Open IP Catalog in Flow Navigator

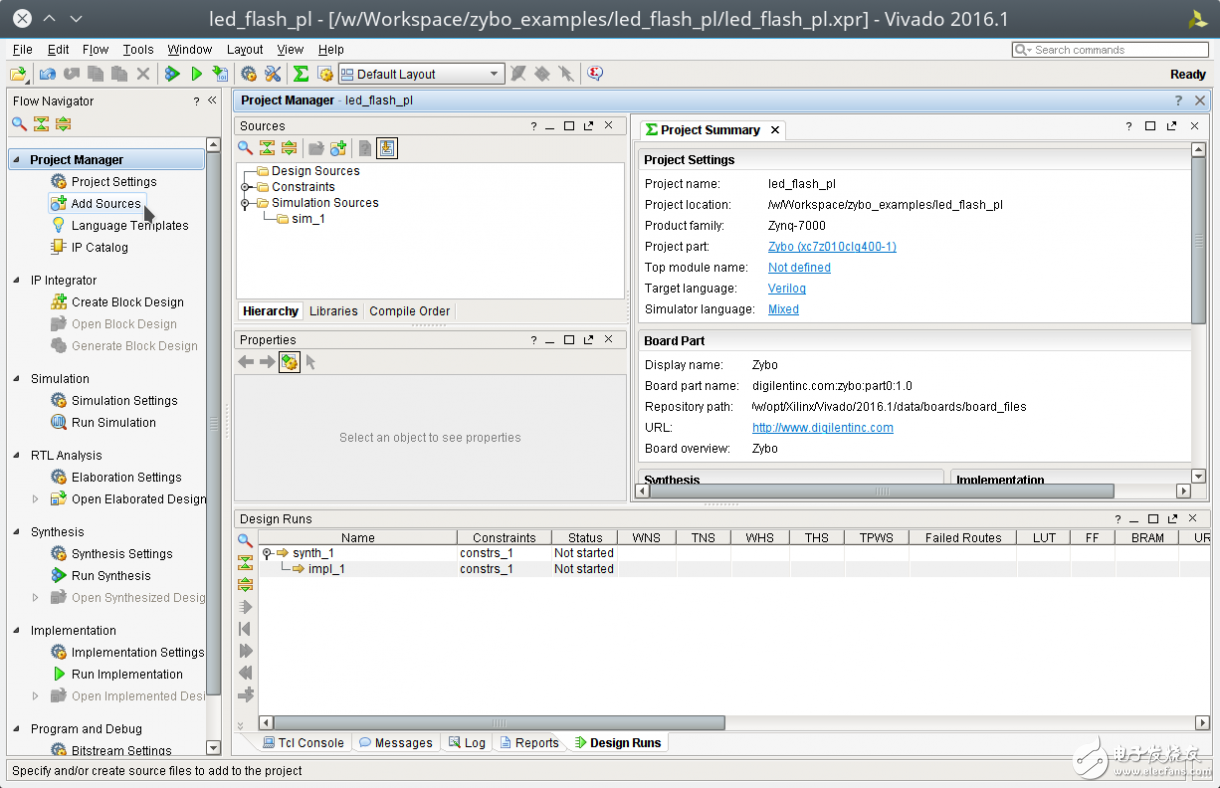[99, 247]
